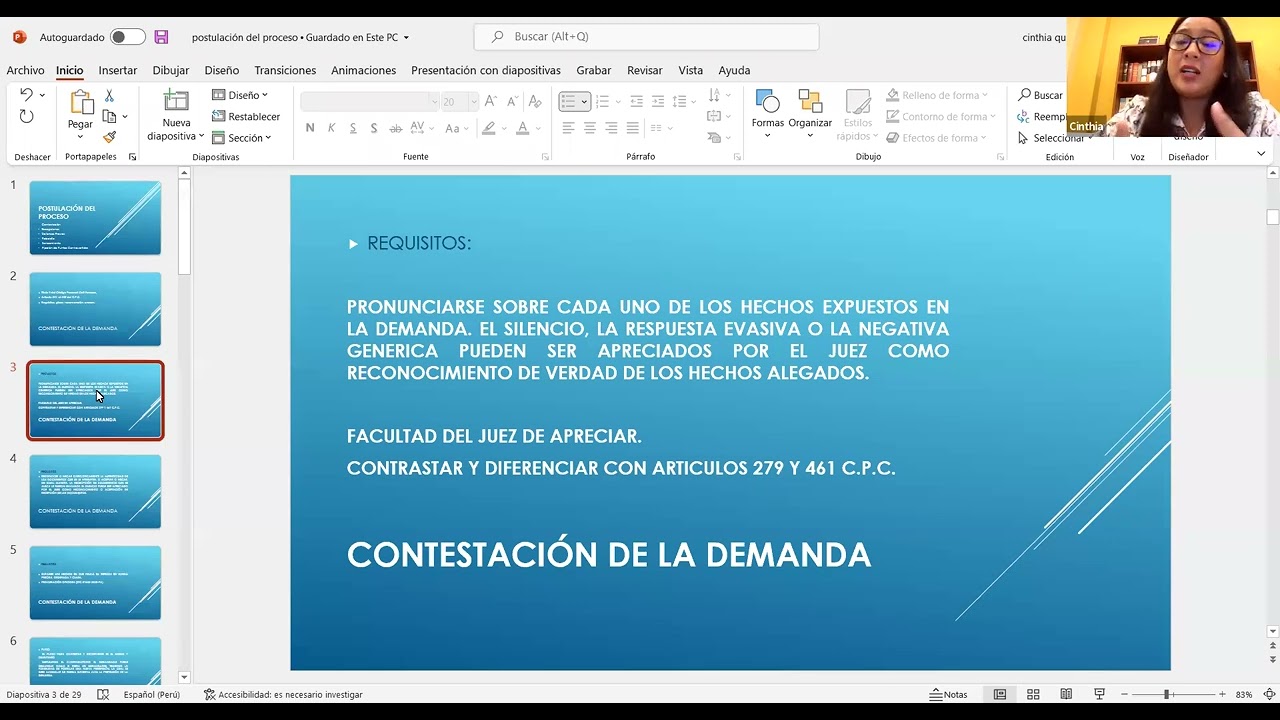1280x720 pixels.
Task: Click the zoom out minus icon
Action: click(x=1124, y=694)
